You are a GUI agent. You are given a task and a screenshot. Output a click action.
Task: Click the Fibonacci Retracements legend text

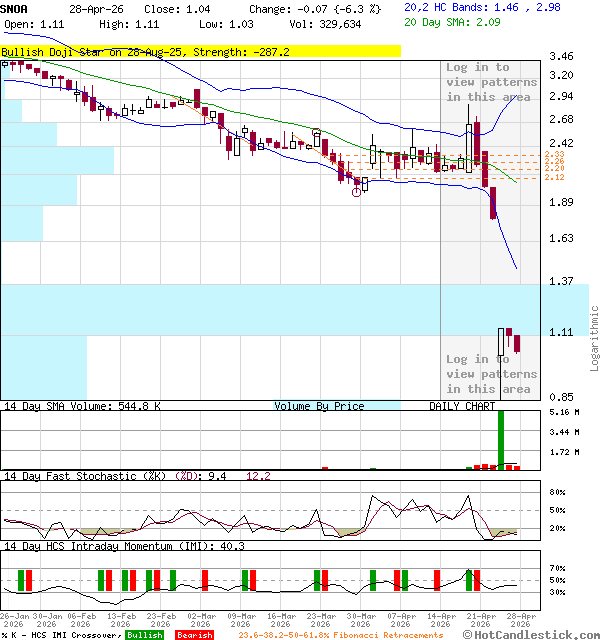340,635
